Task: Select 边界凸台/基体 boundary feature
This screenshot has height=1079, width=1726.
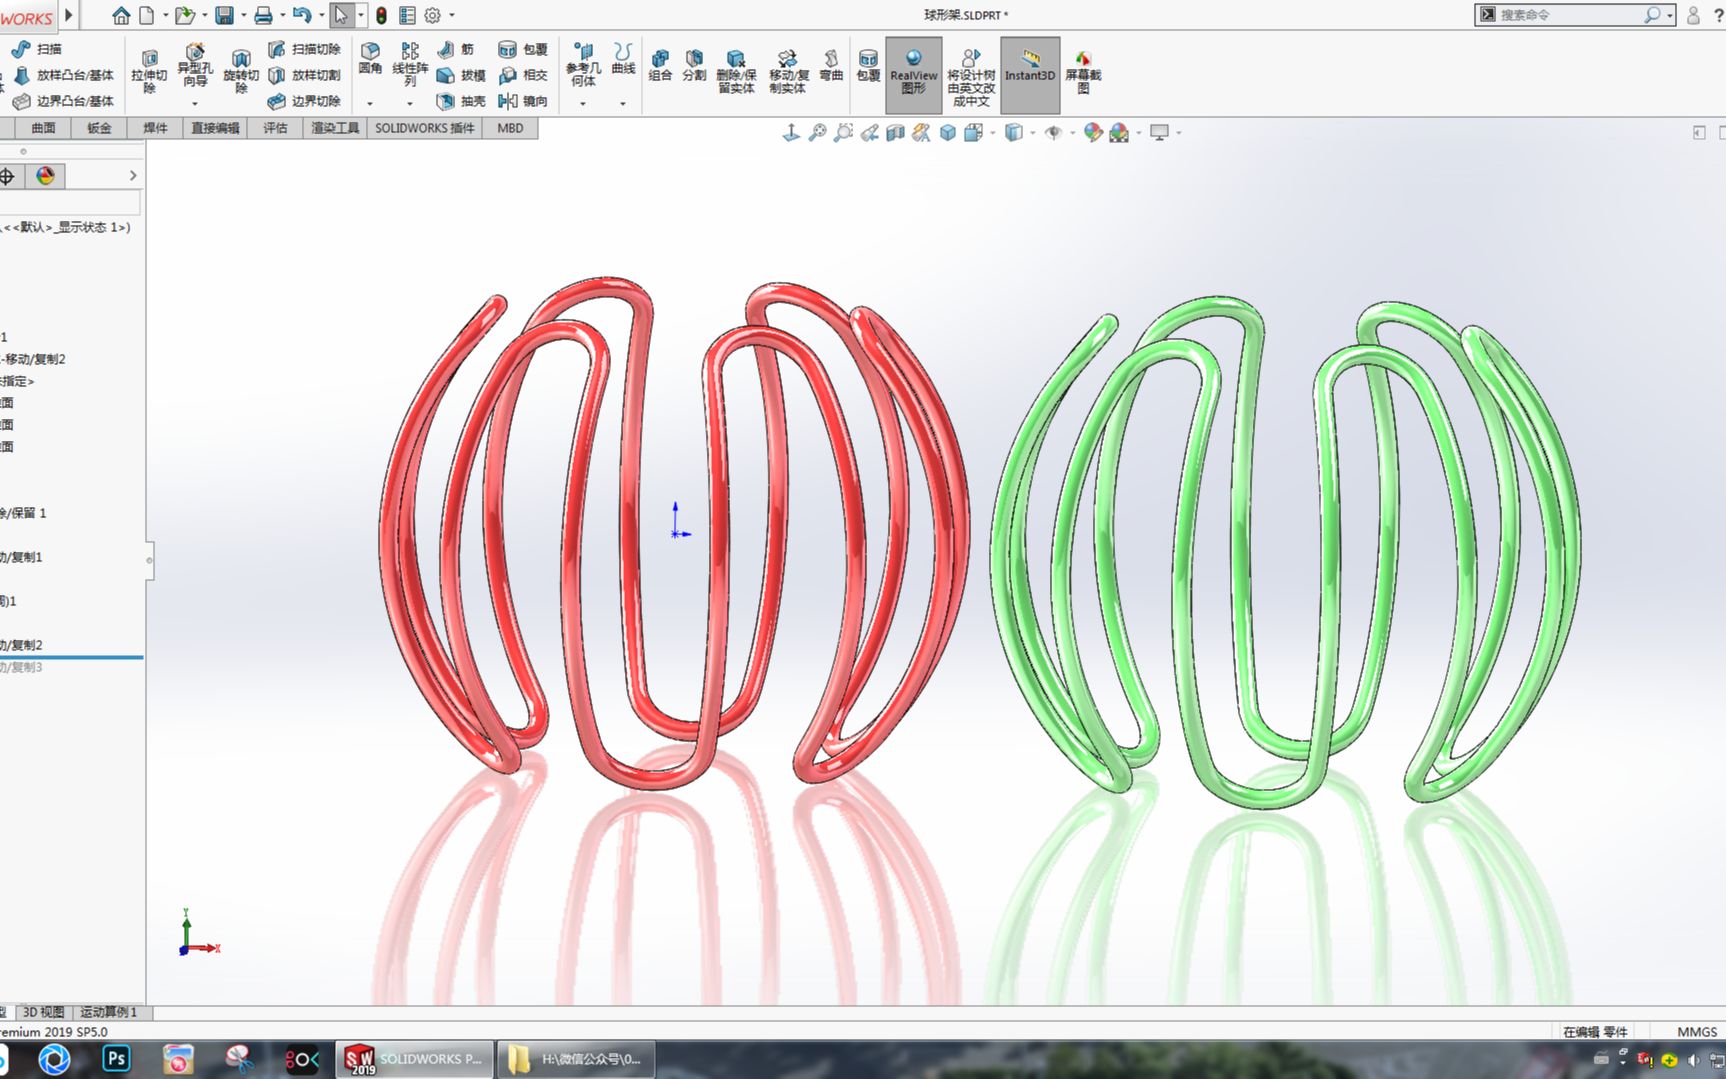Action: (63, 101)
